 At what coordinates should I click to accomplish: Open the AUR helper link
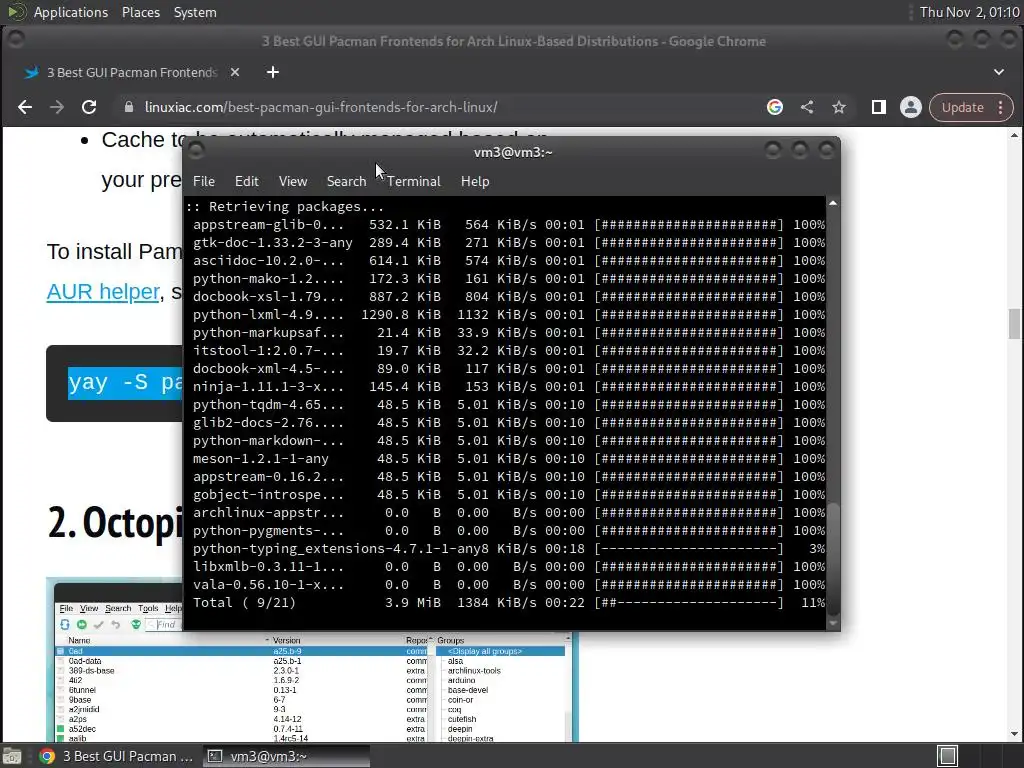(103, 291)
